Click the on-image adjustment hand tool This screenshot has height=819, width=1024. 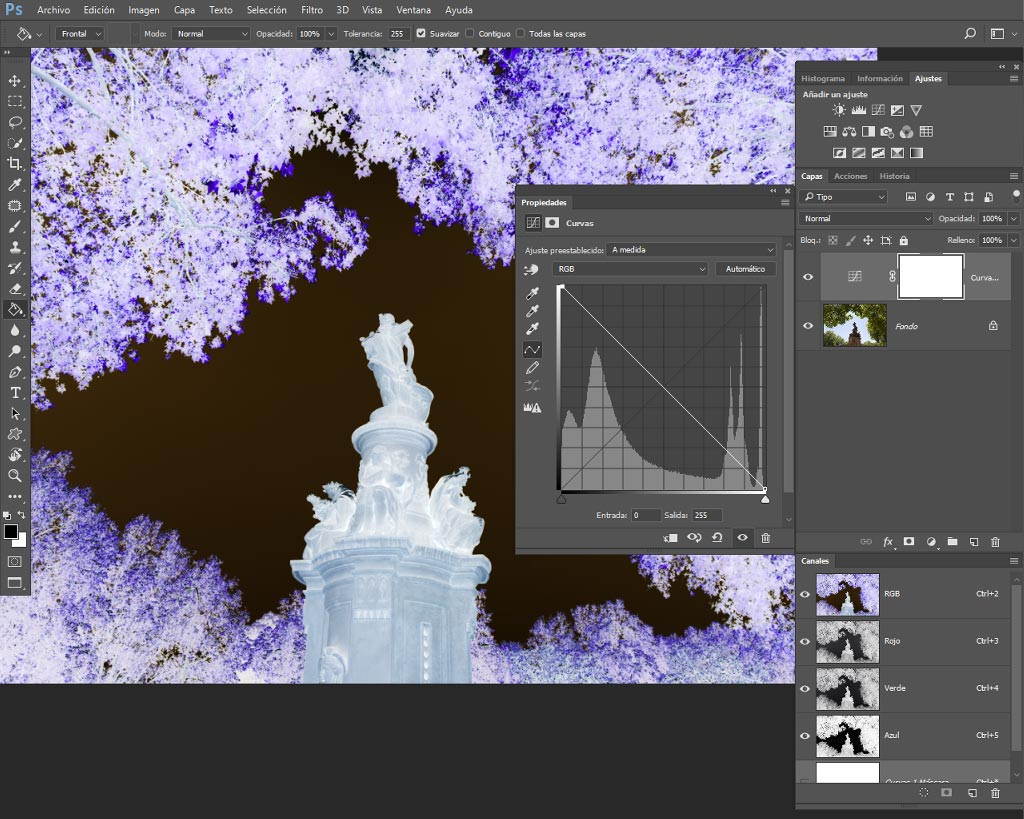pos(532,269)
